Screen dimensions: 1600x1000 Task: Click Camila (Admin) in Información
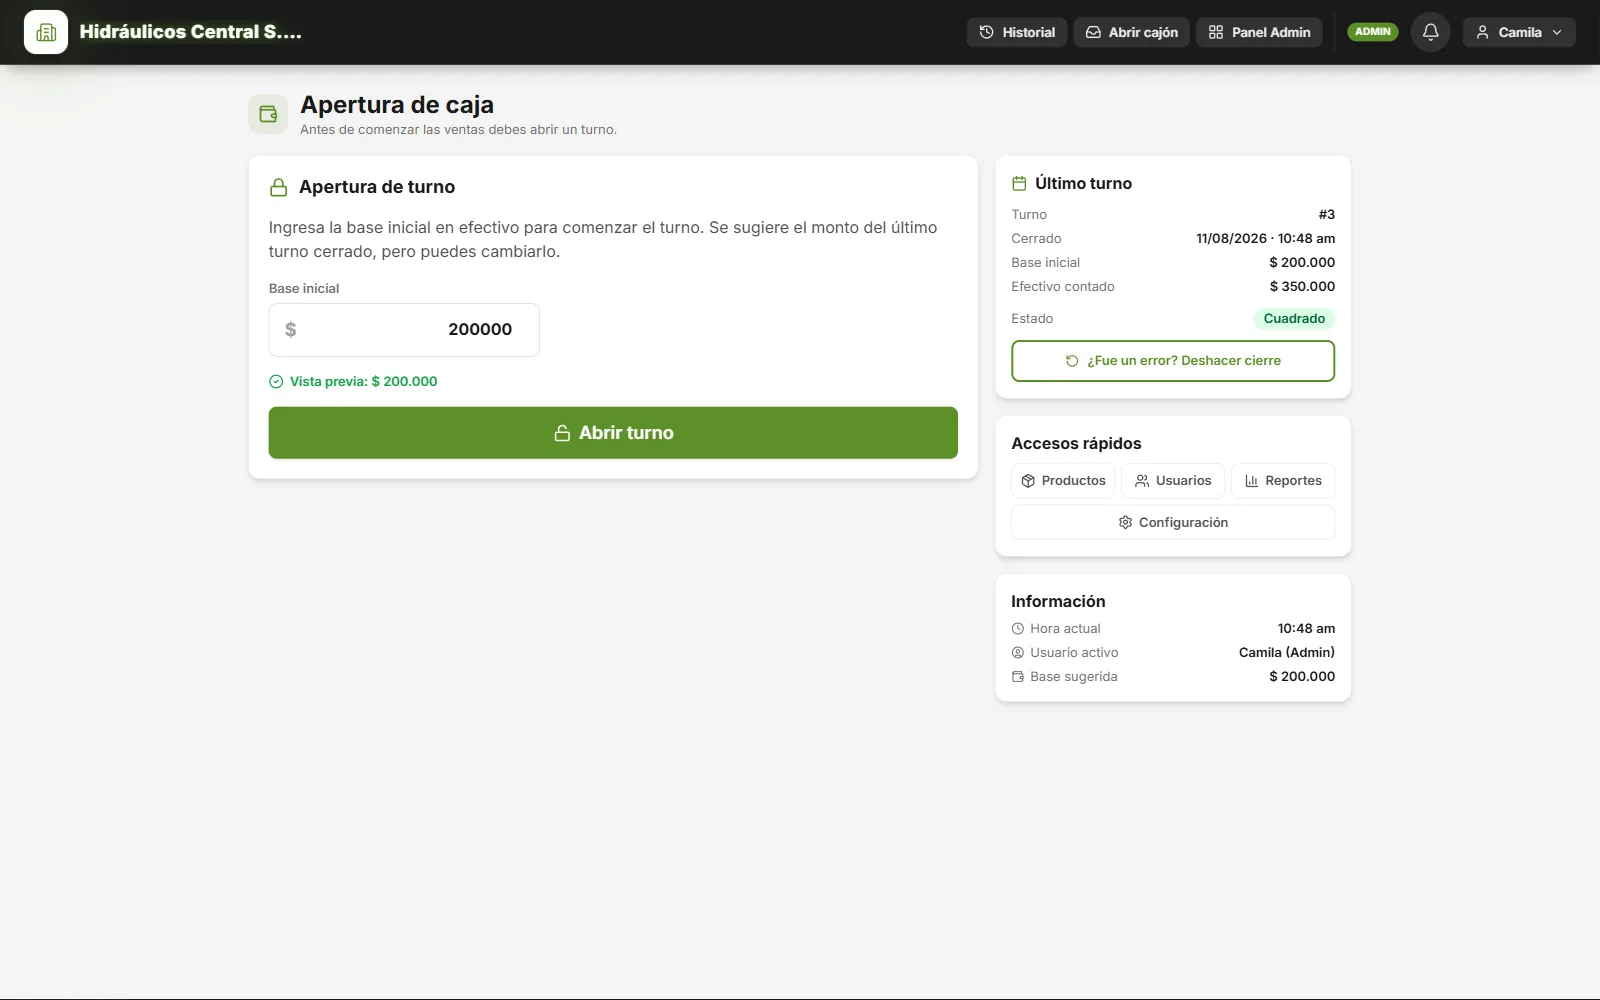click(x=1287, y=653)
